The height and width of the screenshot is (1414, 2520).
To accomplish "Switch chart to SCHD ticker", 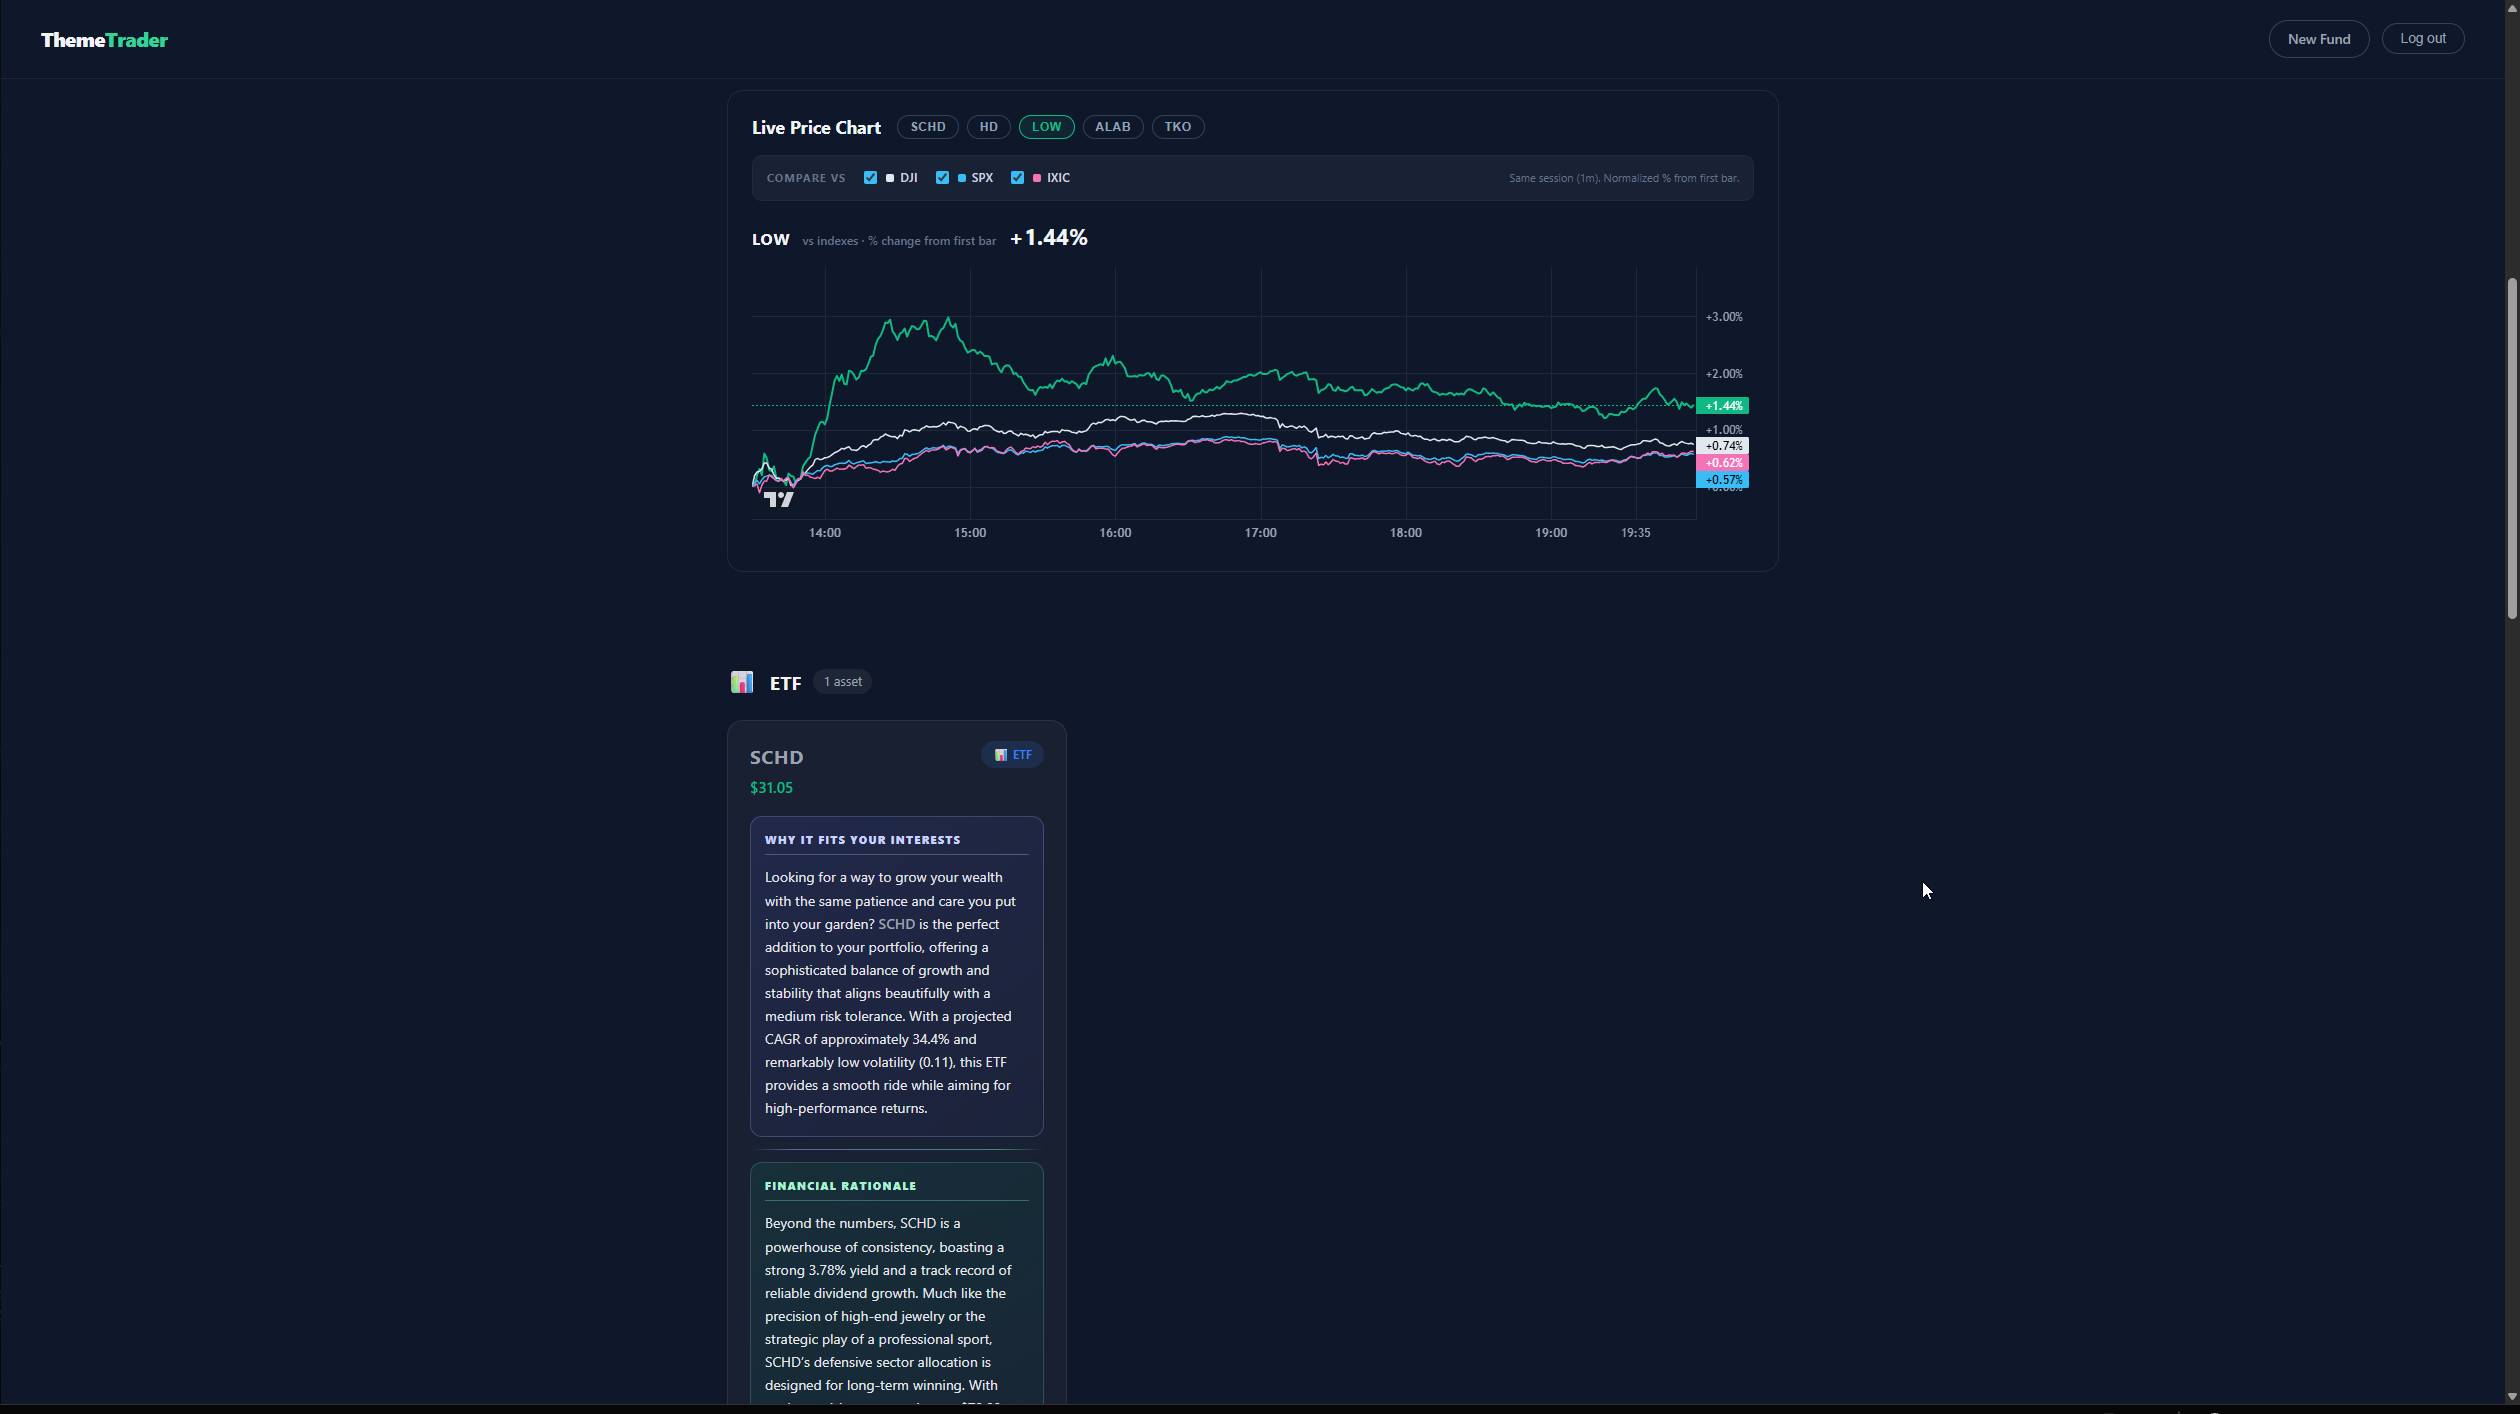I will click(x=928, y=127).
